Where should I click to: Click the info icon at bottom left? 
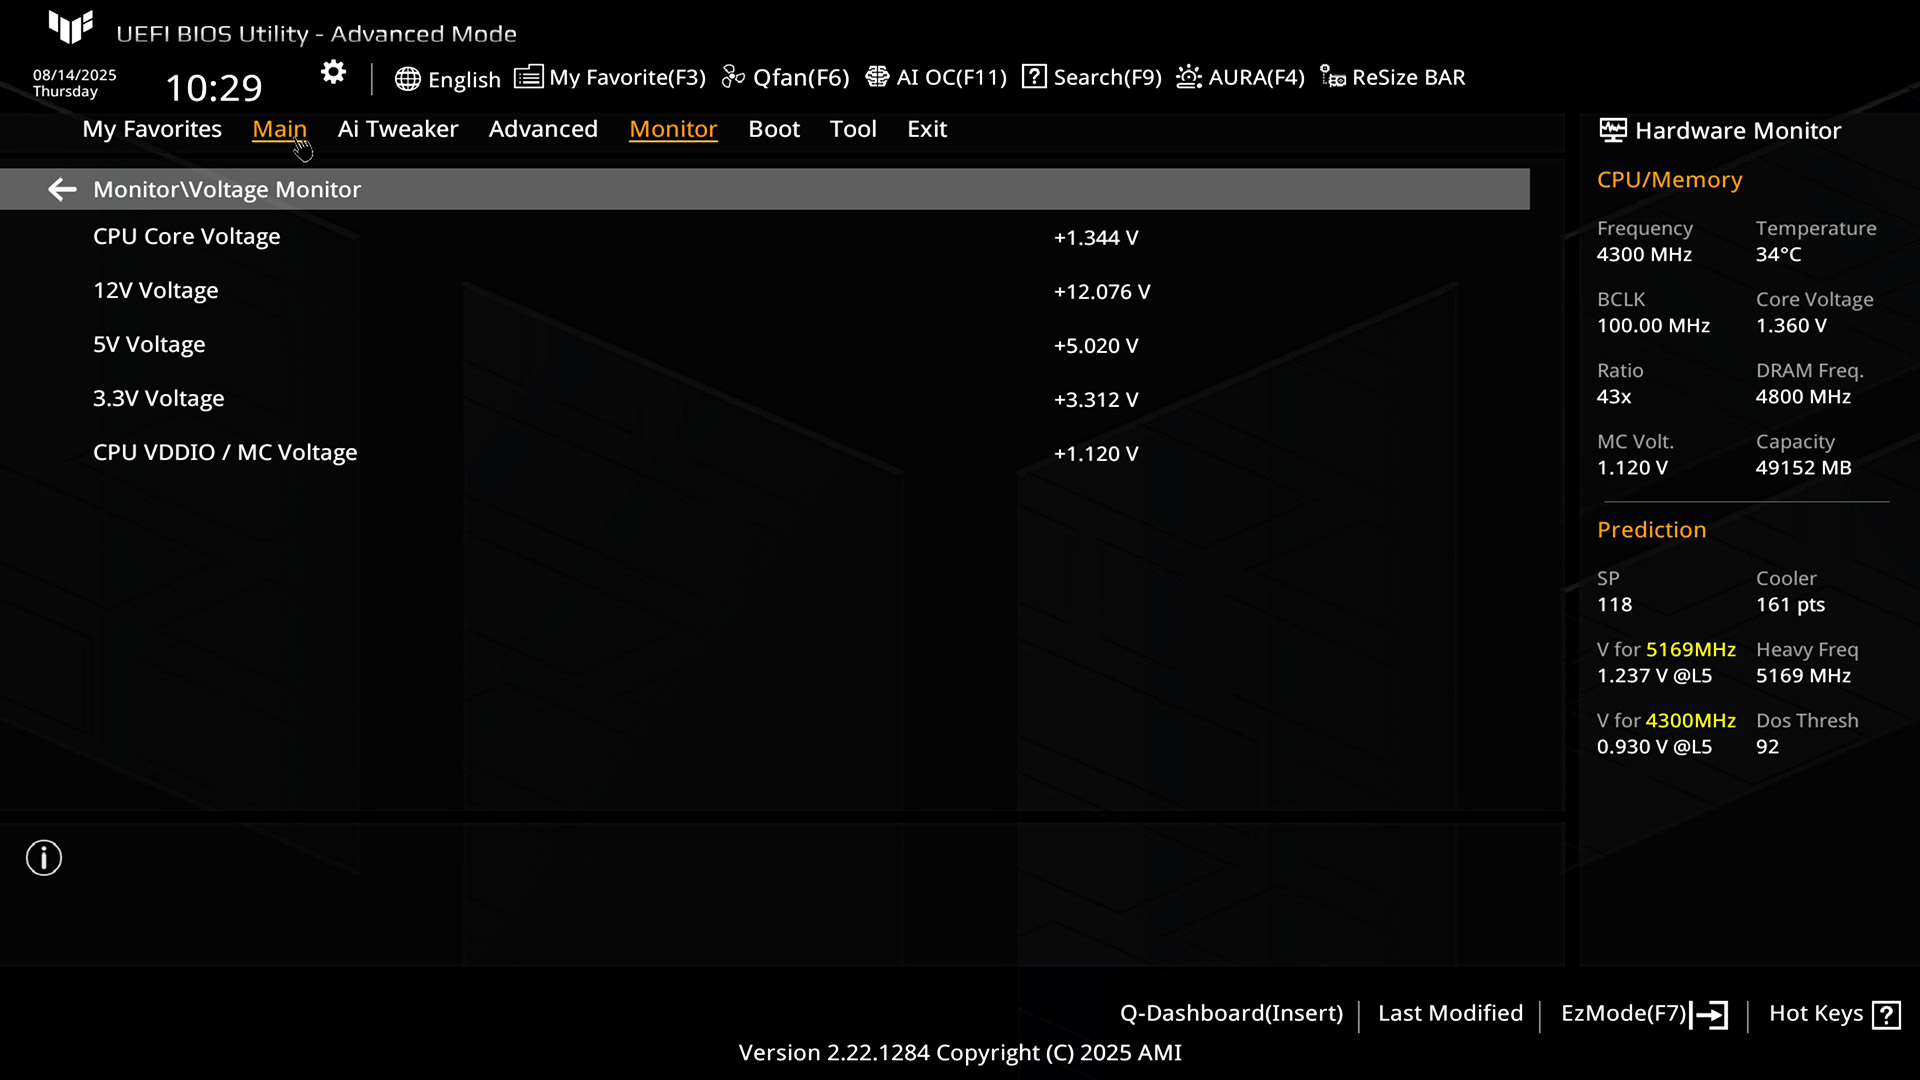pos(44,858)
